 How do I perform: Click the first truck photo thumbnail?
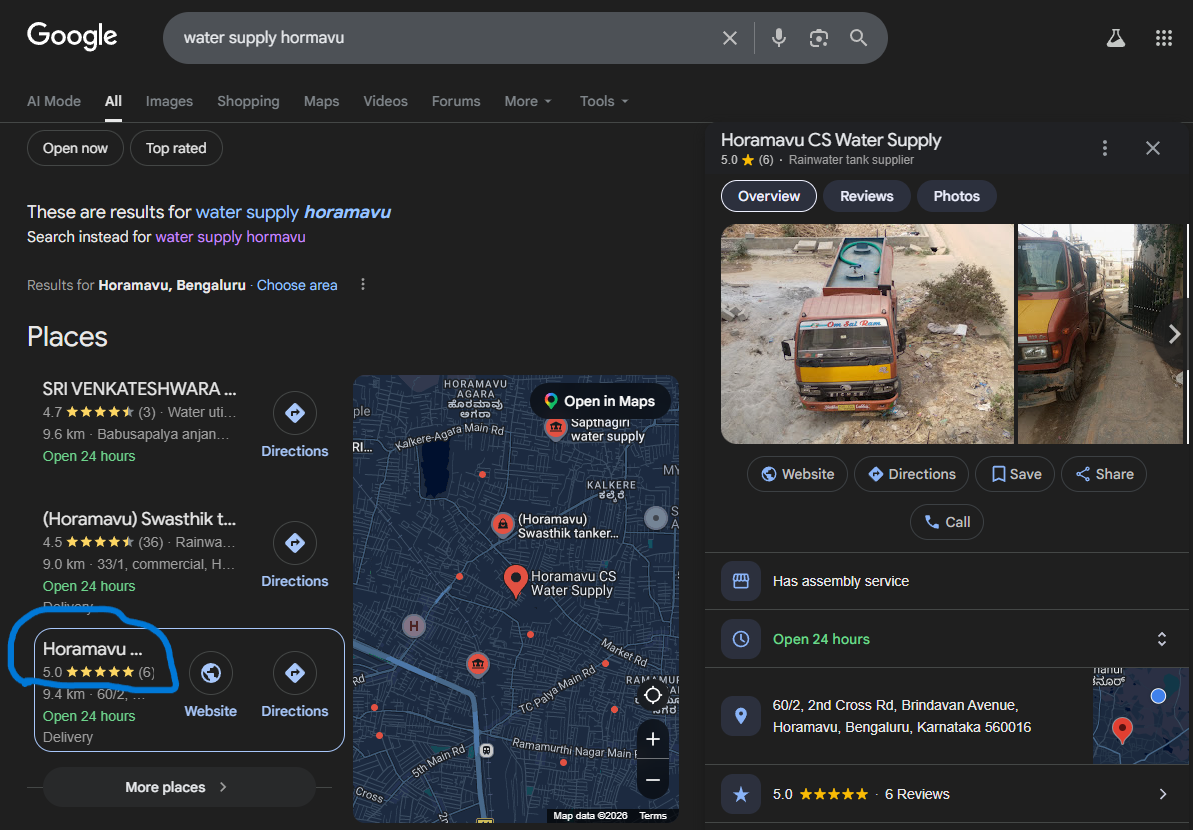pyautogui.click(x=867, y=334)
